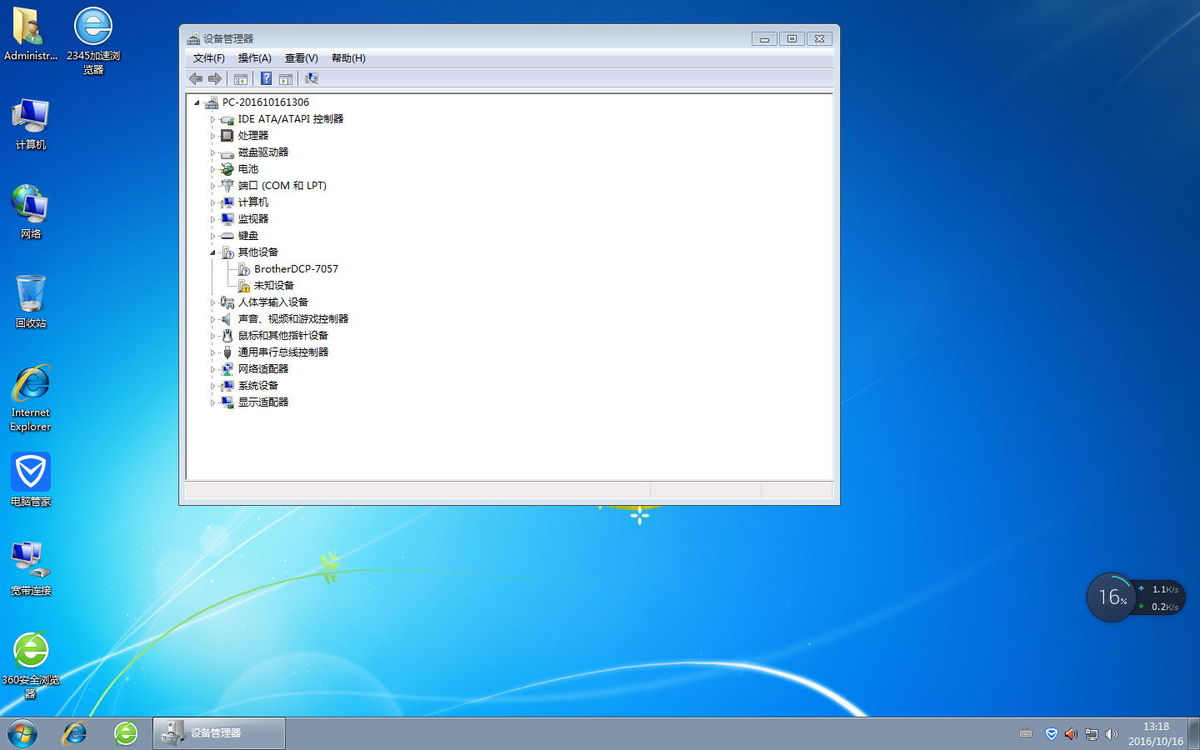Screen dimensions: 1200x750
Task: Expand the 处理器 category
Action: point(213,135)
